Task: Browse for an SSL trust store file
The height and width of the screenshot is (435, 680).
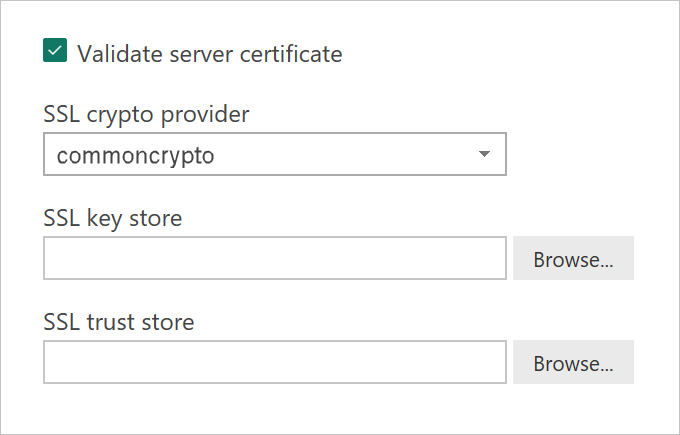Action: point(573,363)
